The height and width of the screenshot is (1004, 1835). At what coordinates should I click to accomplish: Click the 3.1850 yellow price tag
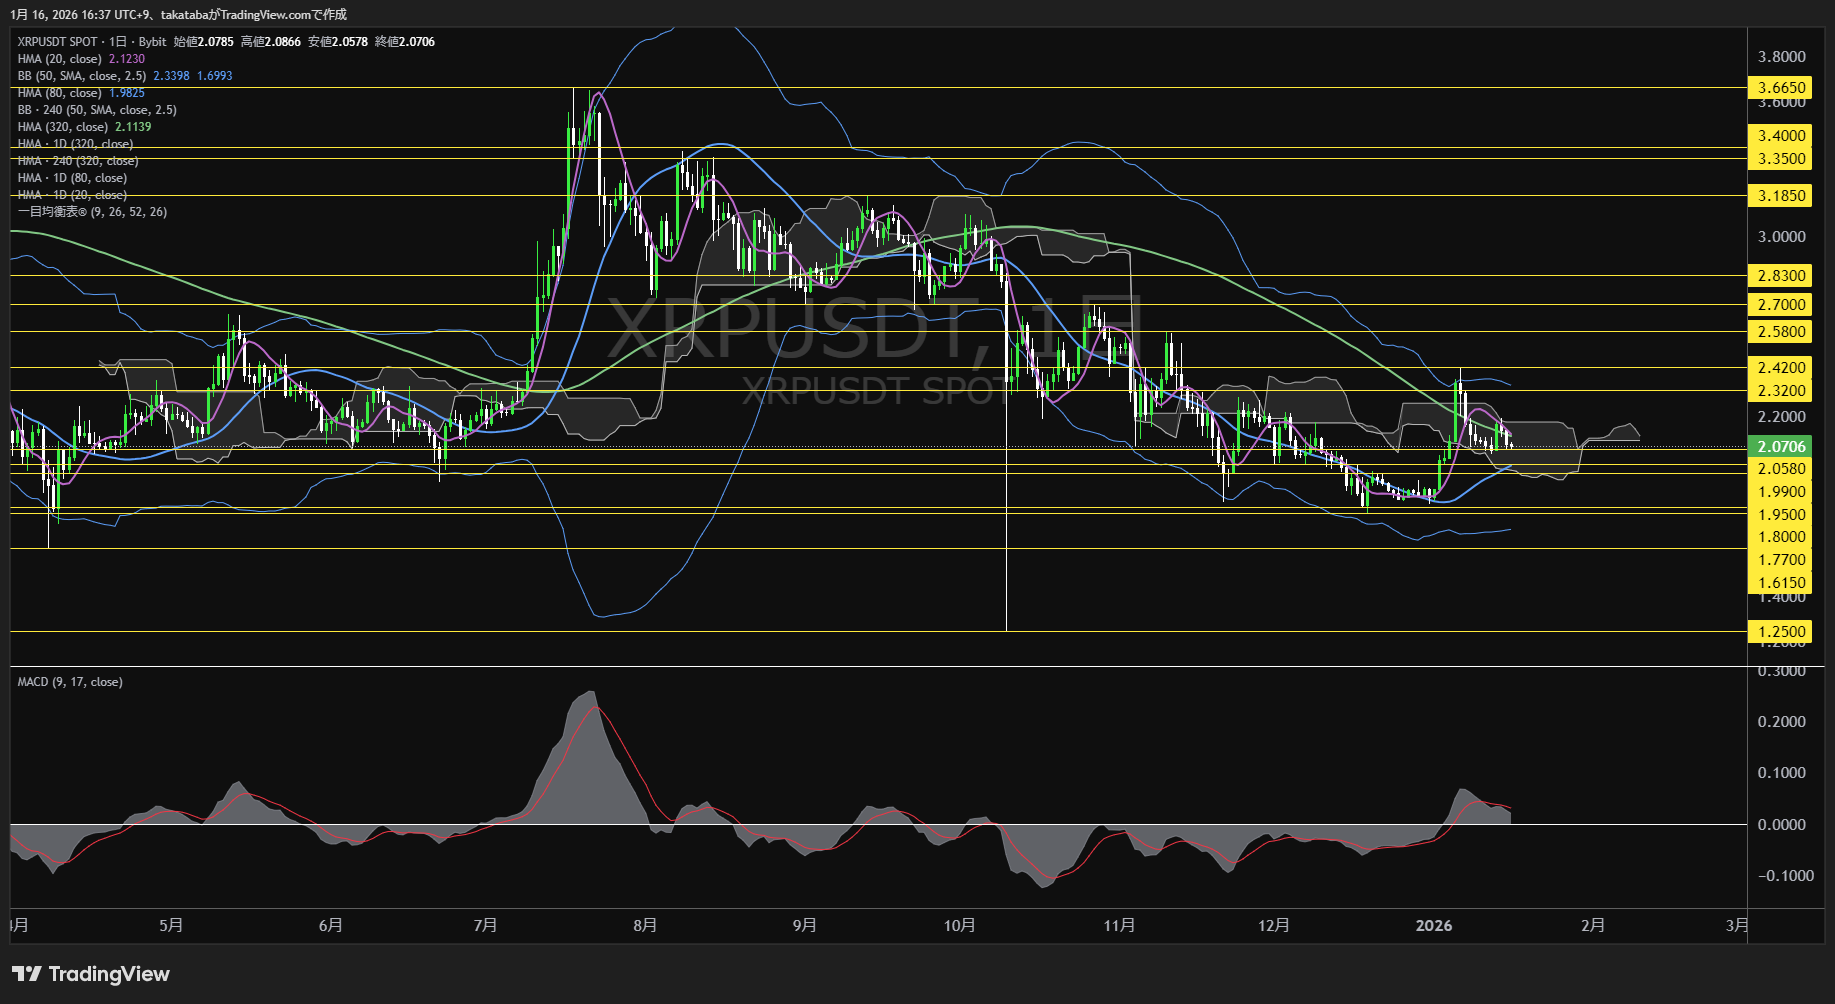pyautogui.click(x=1782, y=196)
